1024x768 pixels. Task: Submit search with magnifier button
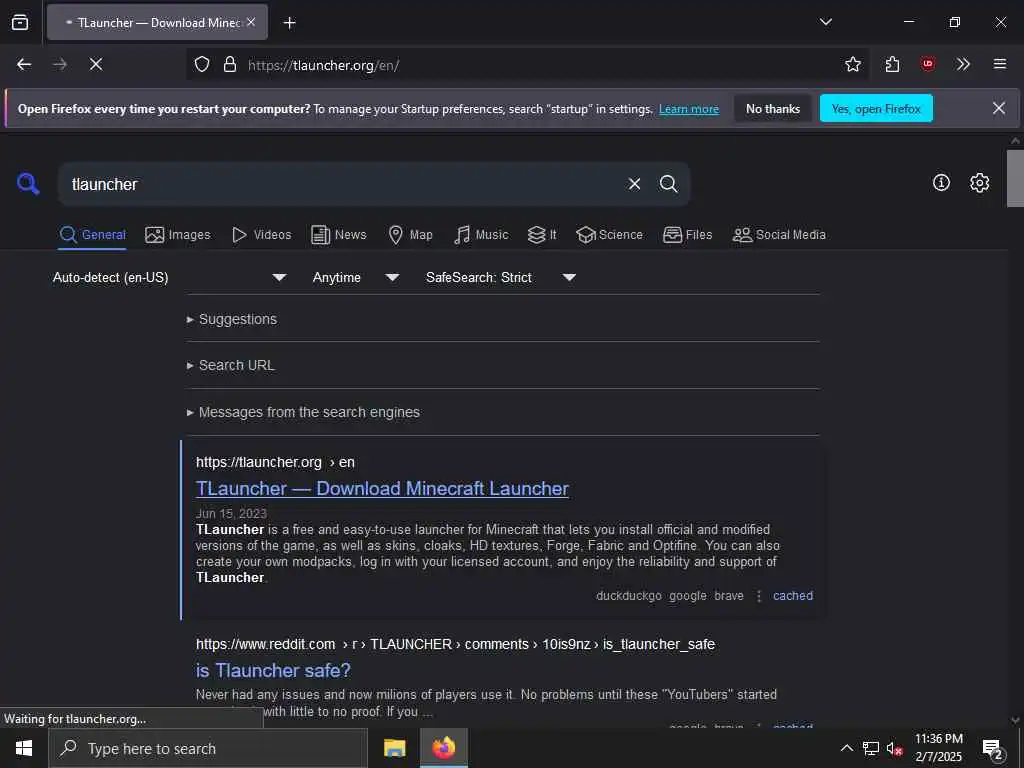pyautogui.click(x=668, y=184)
